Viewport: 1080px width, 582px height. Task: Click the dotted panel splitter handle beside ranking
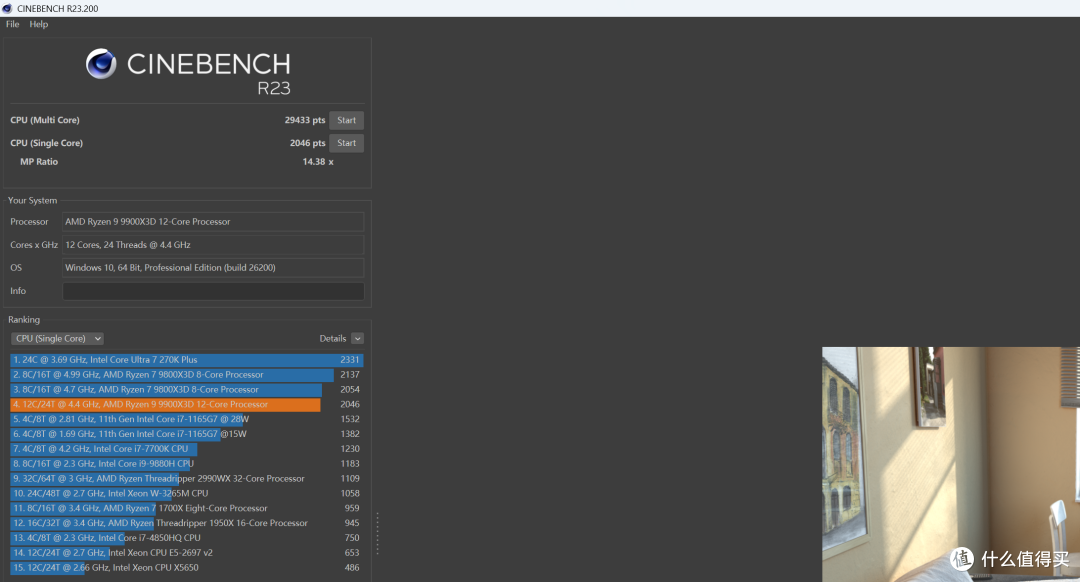coord(377,533)
